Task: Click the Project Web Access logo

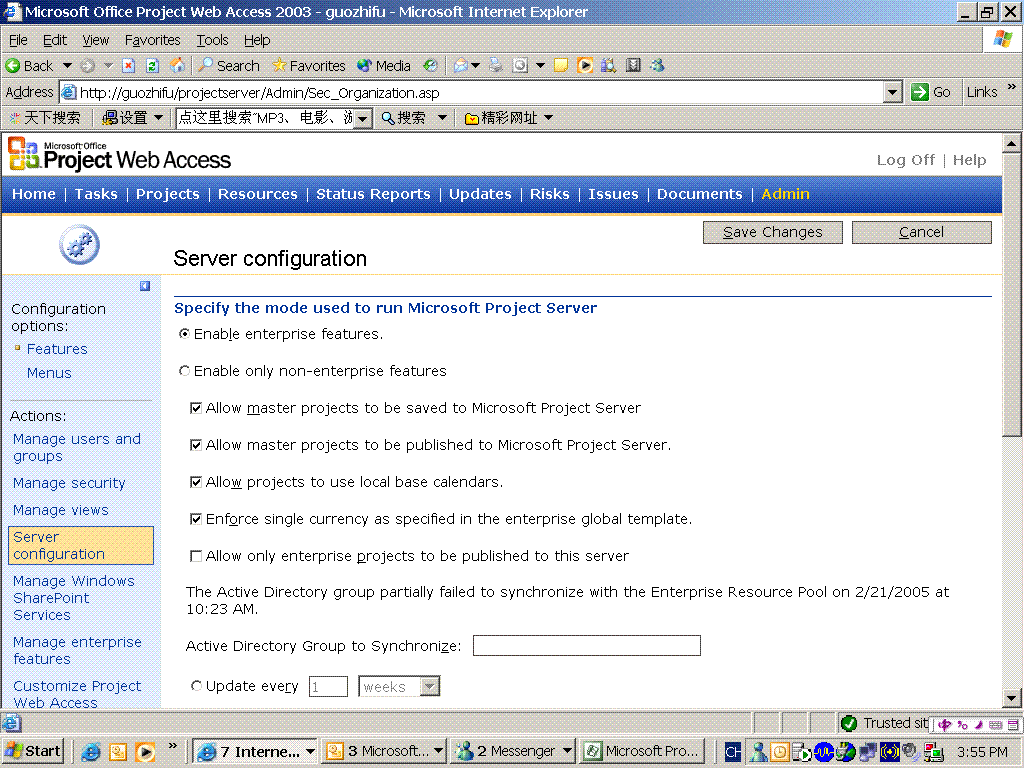Action: point(120,154)
